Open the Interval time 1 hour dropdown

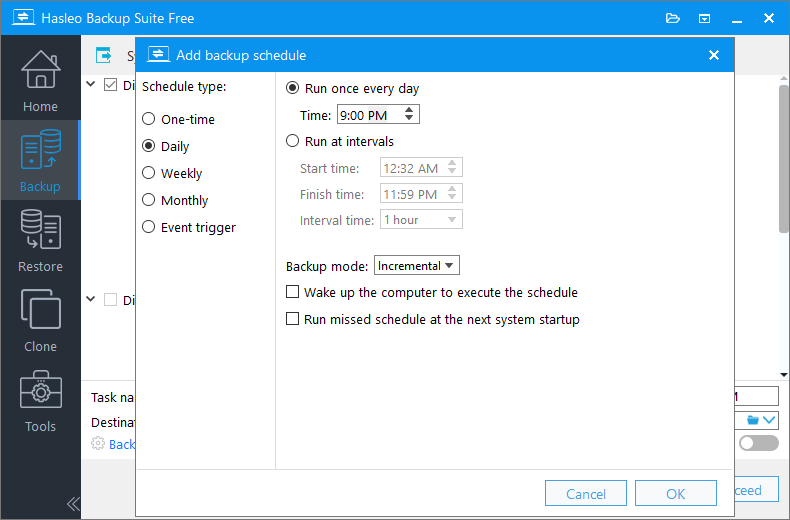point(421,220)
